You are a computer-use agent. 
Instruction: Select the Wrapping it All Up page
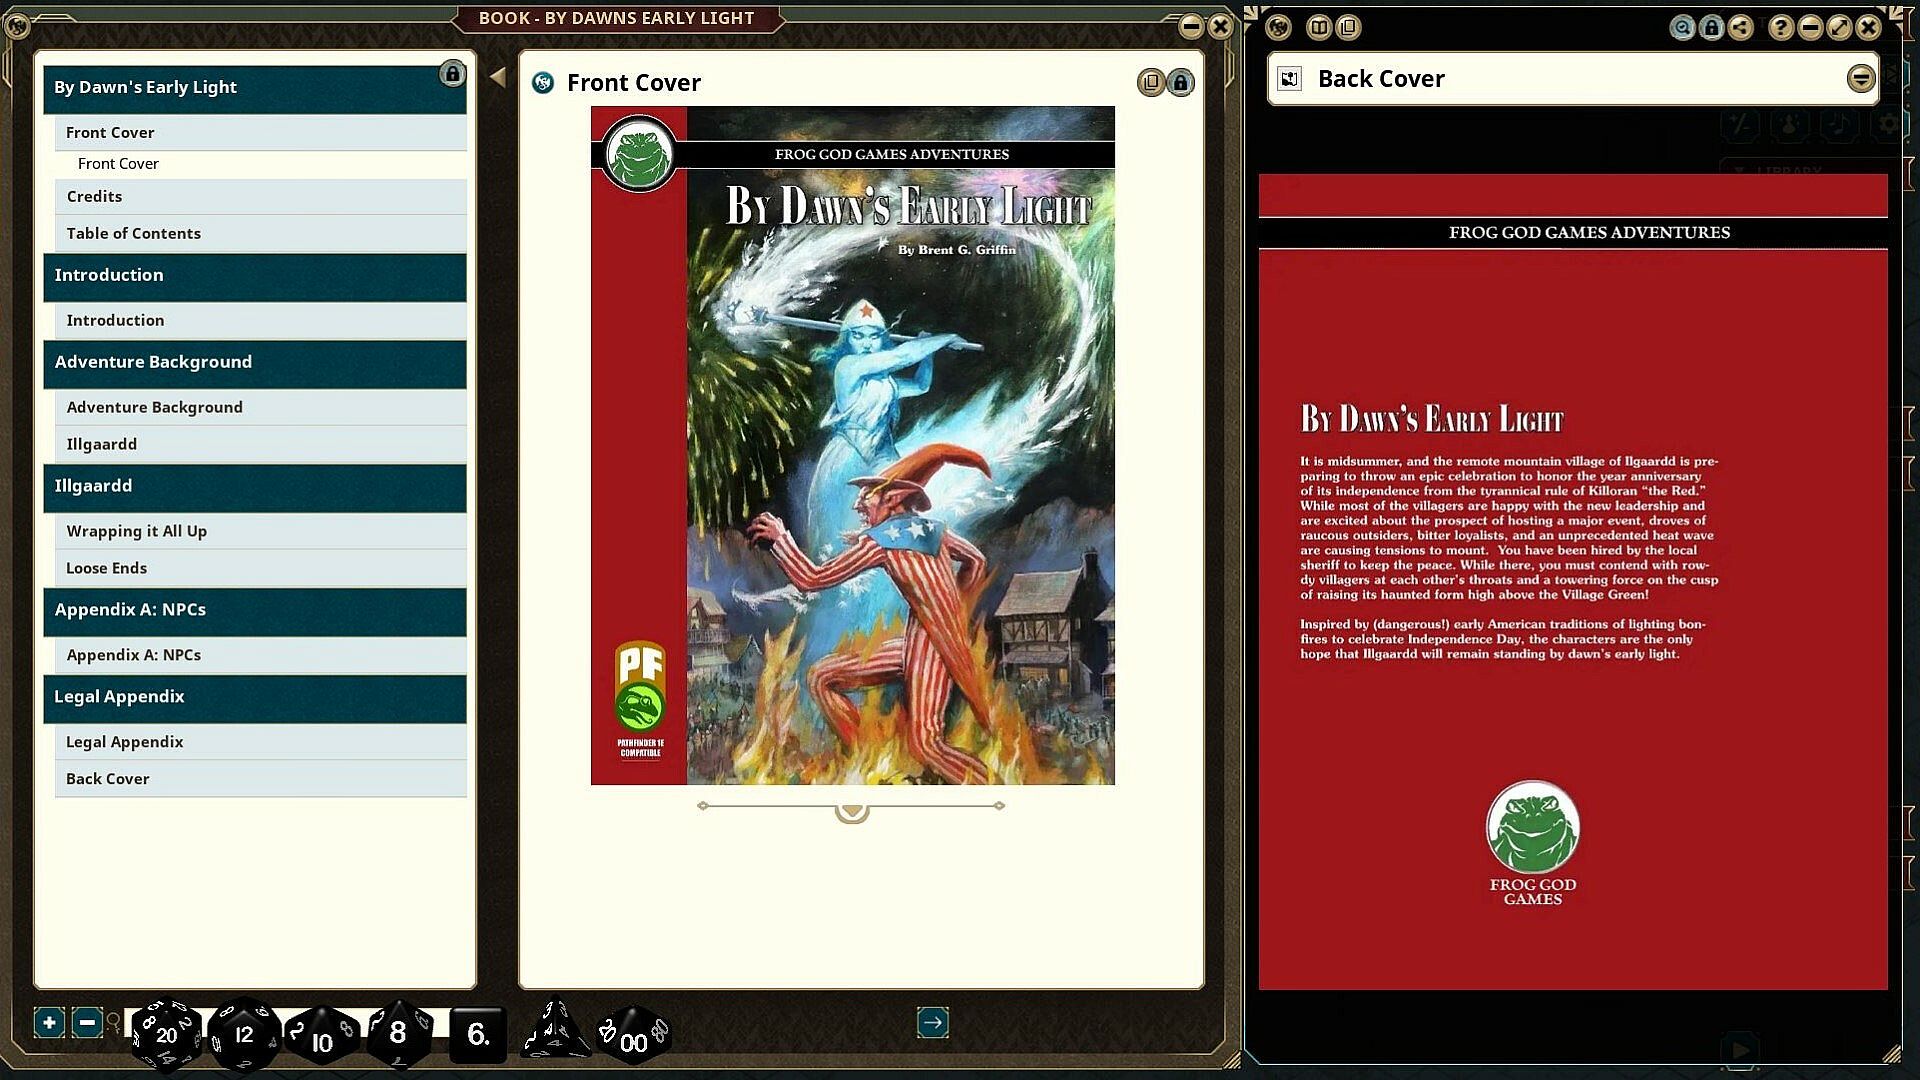coord(137,531)
